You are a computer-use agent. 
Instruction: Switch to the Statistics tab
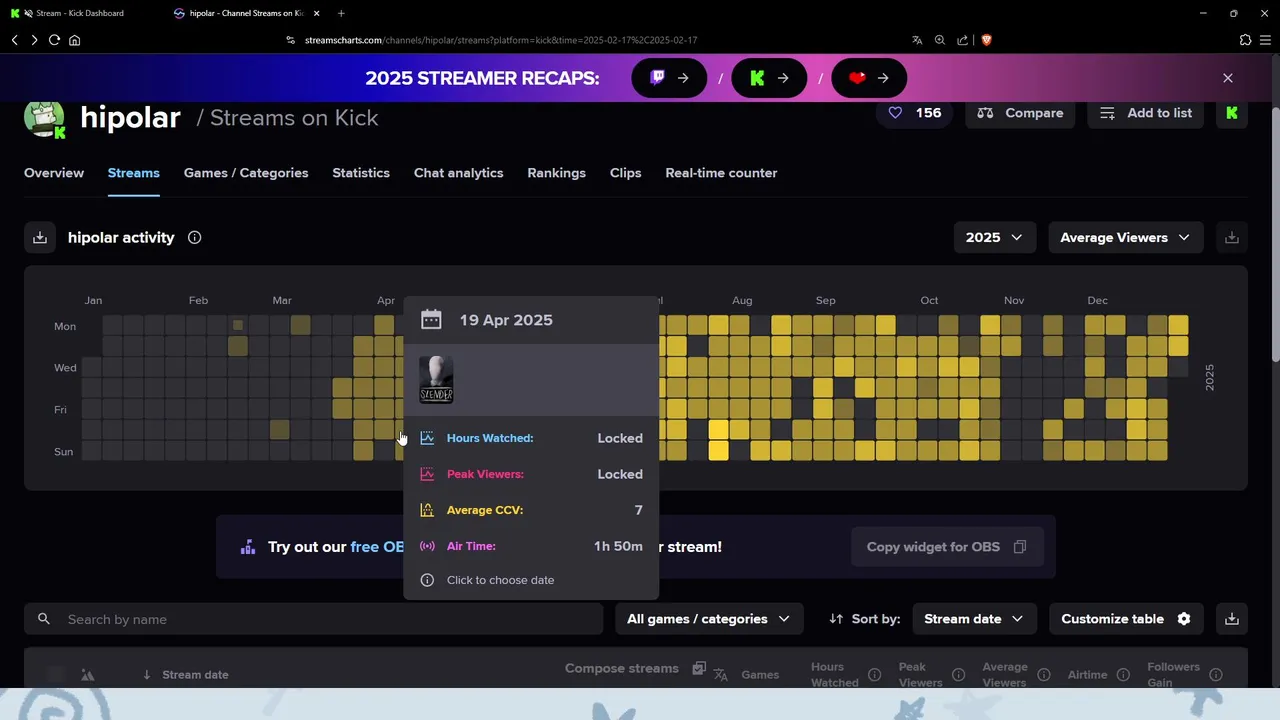point(361,173)
